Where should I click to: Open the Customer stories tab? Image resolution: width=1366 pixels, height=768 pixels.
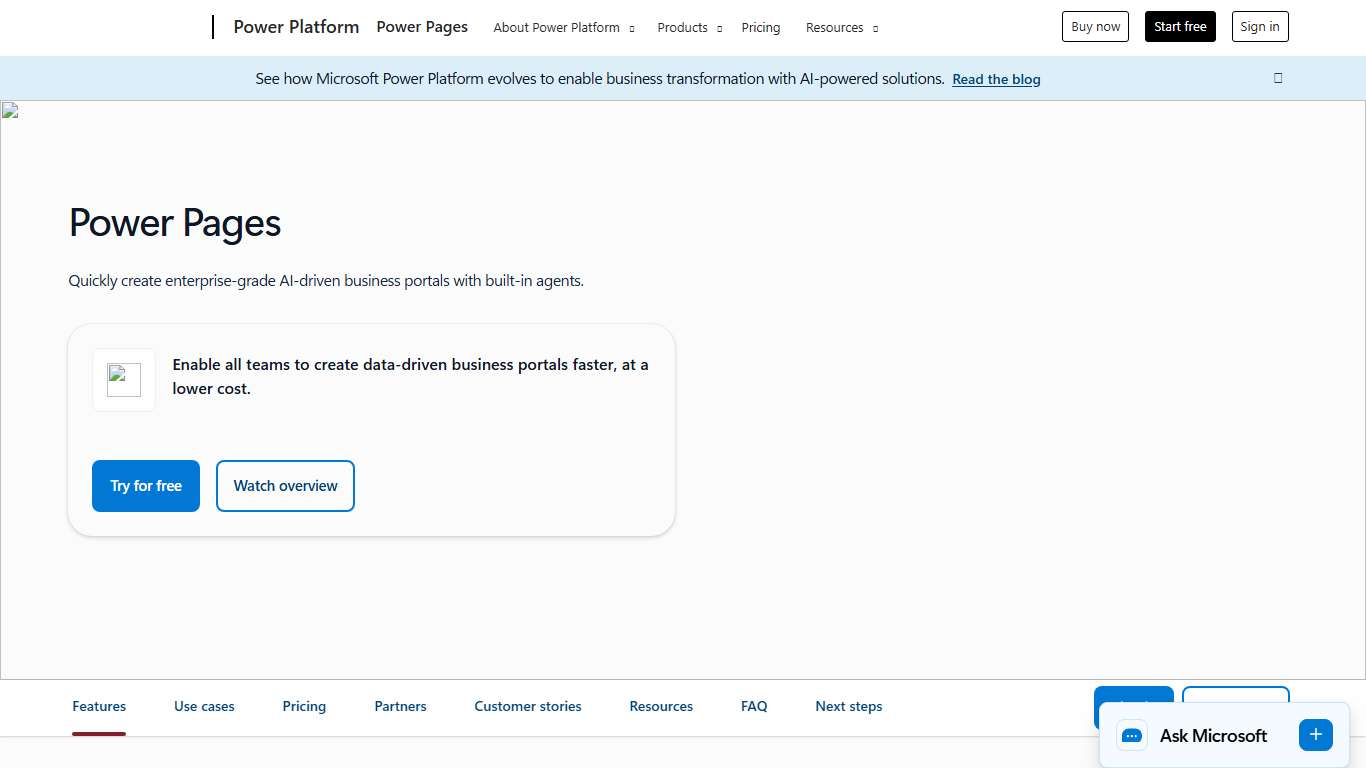pyautogui.click(x=527, y=706)
